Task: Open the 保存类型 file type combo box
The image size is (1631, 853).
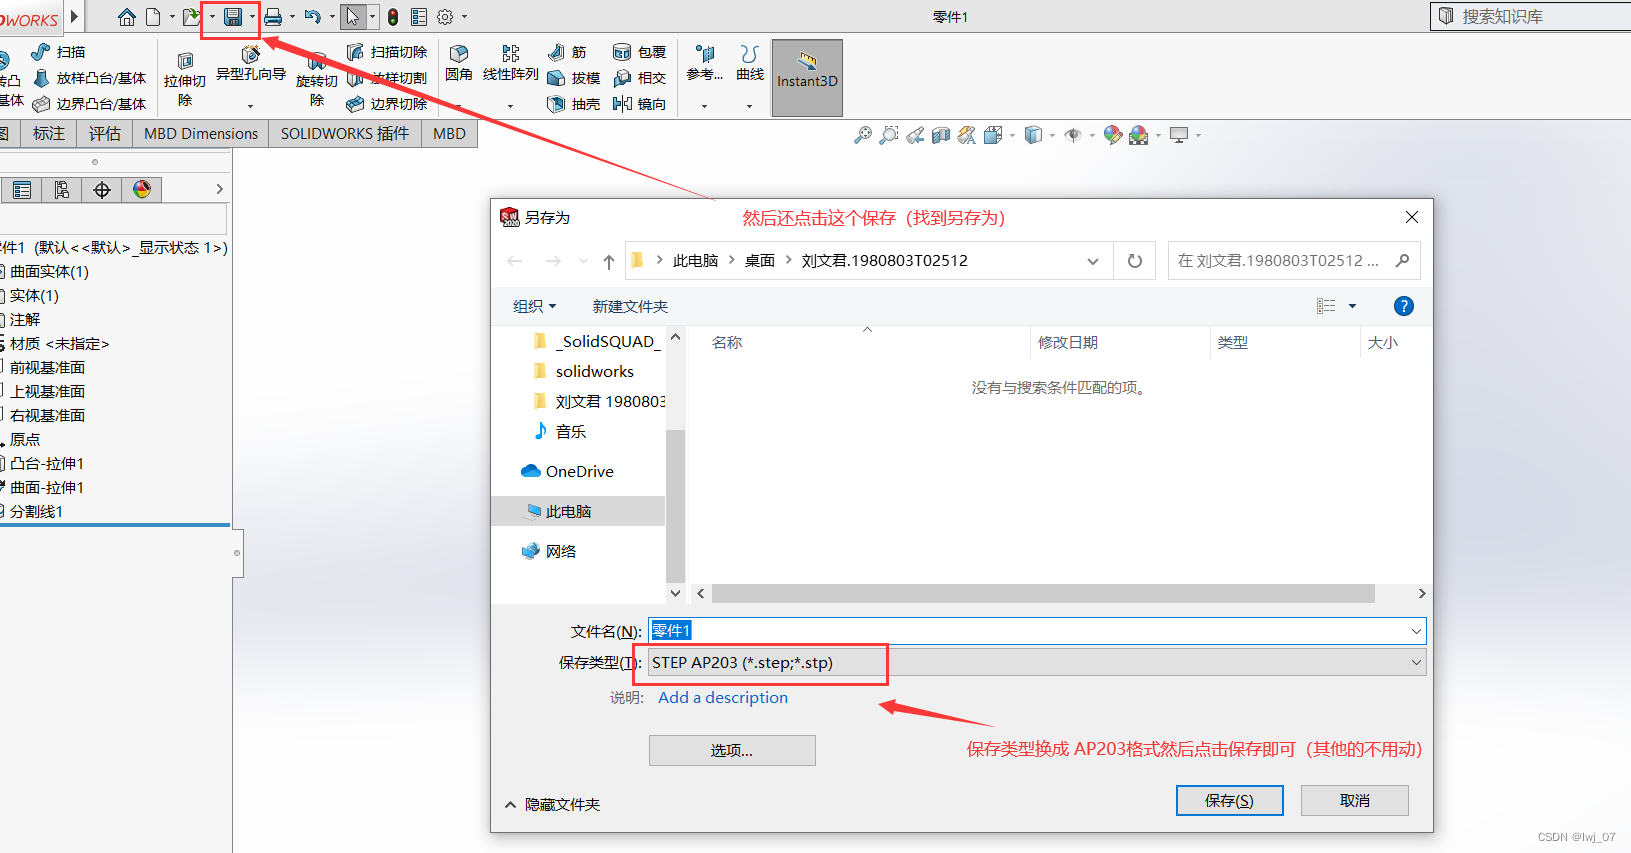Action: pyautogui.click(x=1037, y=662)
